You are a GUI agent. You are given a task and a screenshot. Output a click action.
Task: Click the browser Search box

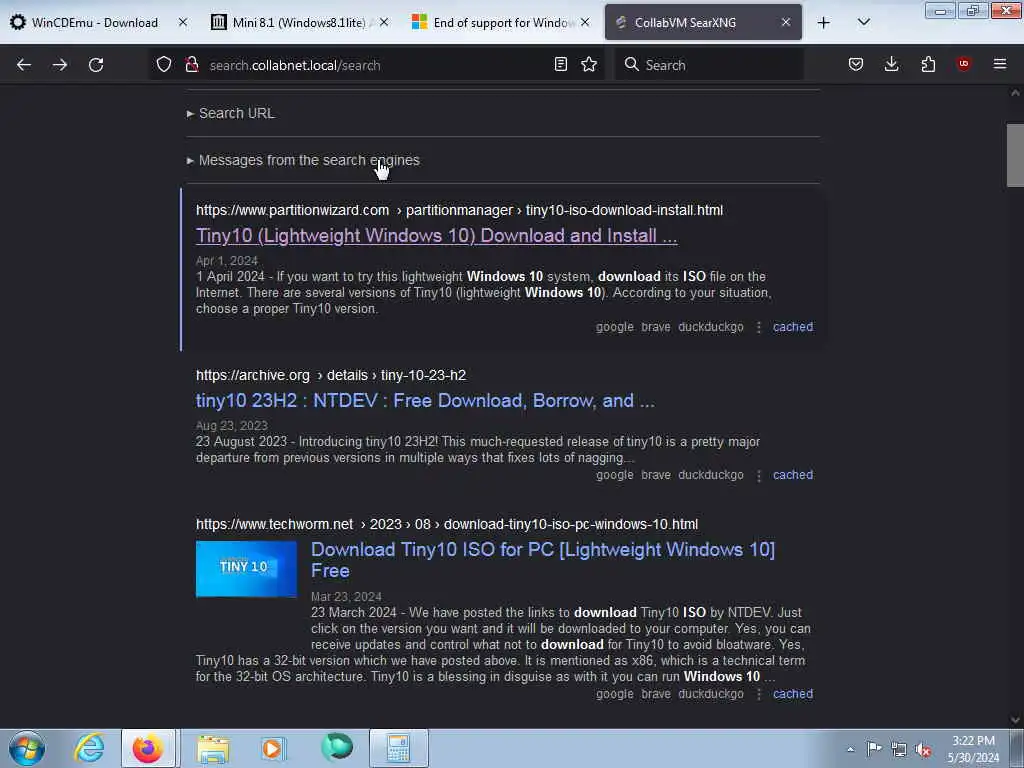709,65
